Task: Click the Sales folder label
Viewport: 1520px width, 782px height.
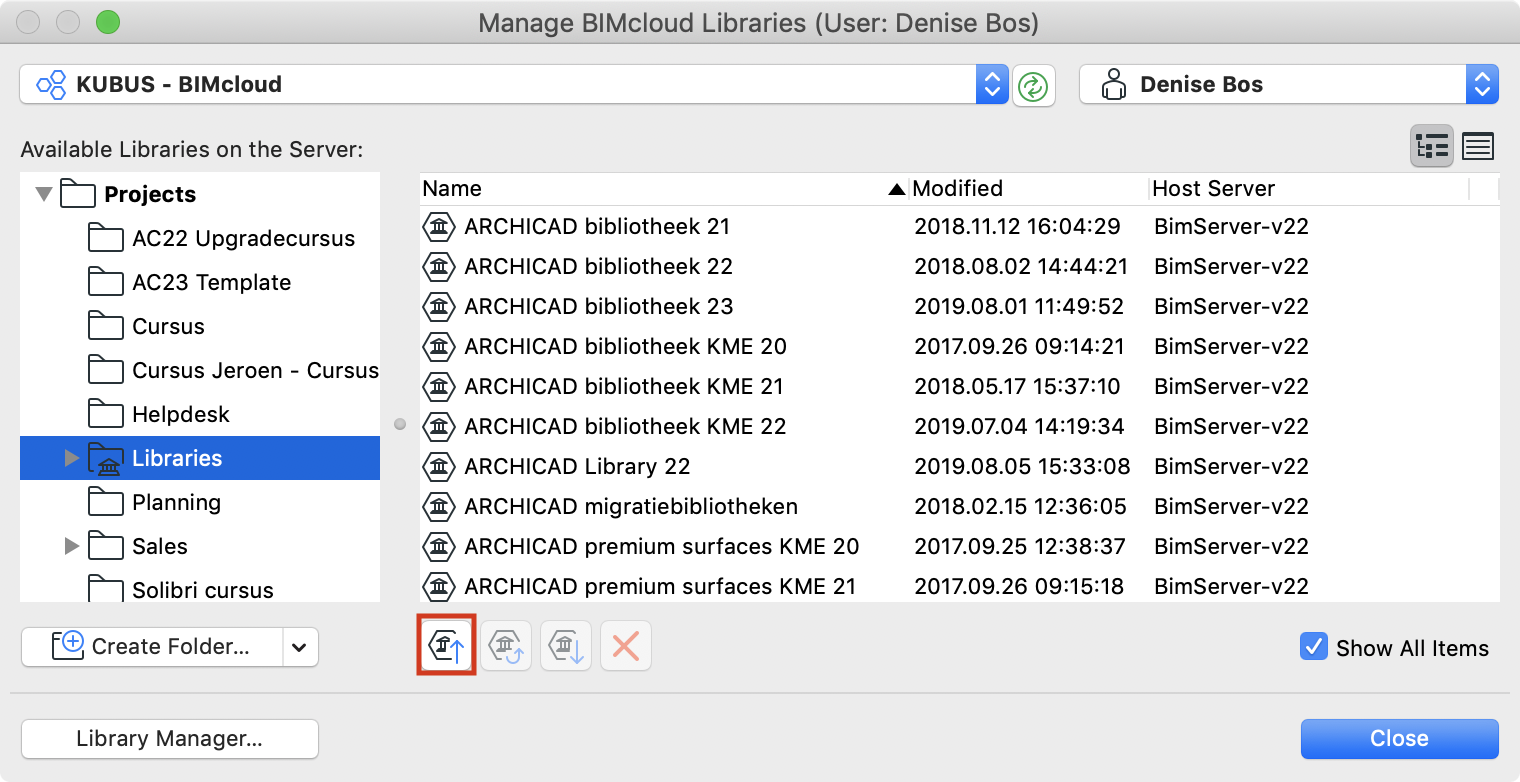Action: [x=160, y=546]
